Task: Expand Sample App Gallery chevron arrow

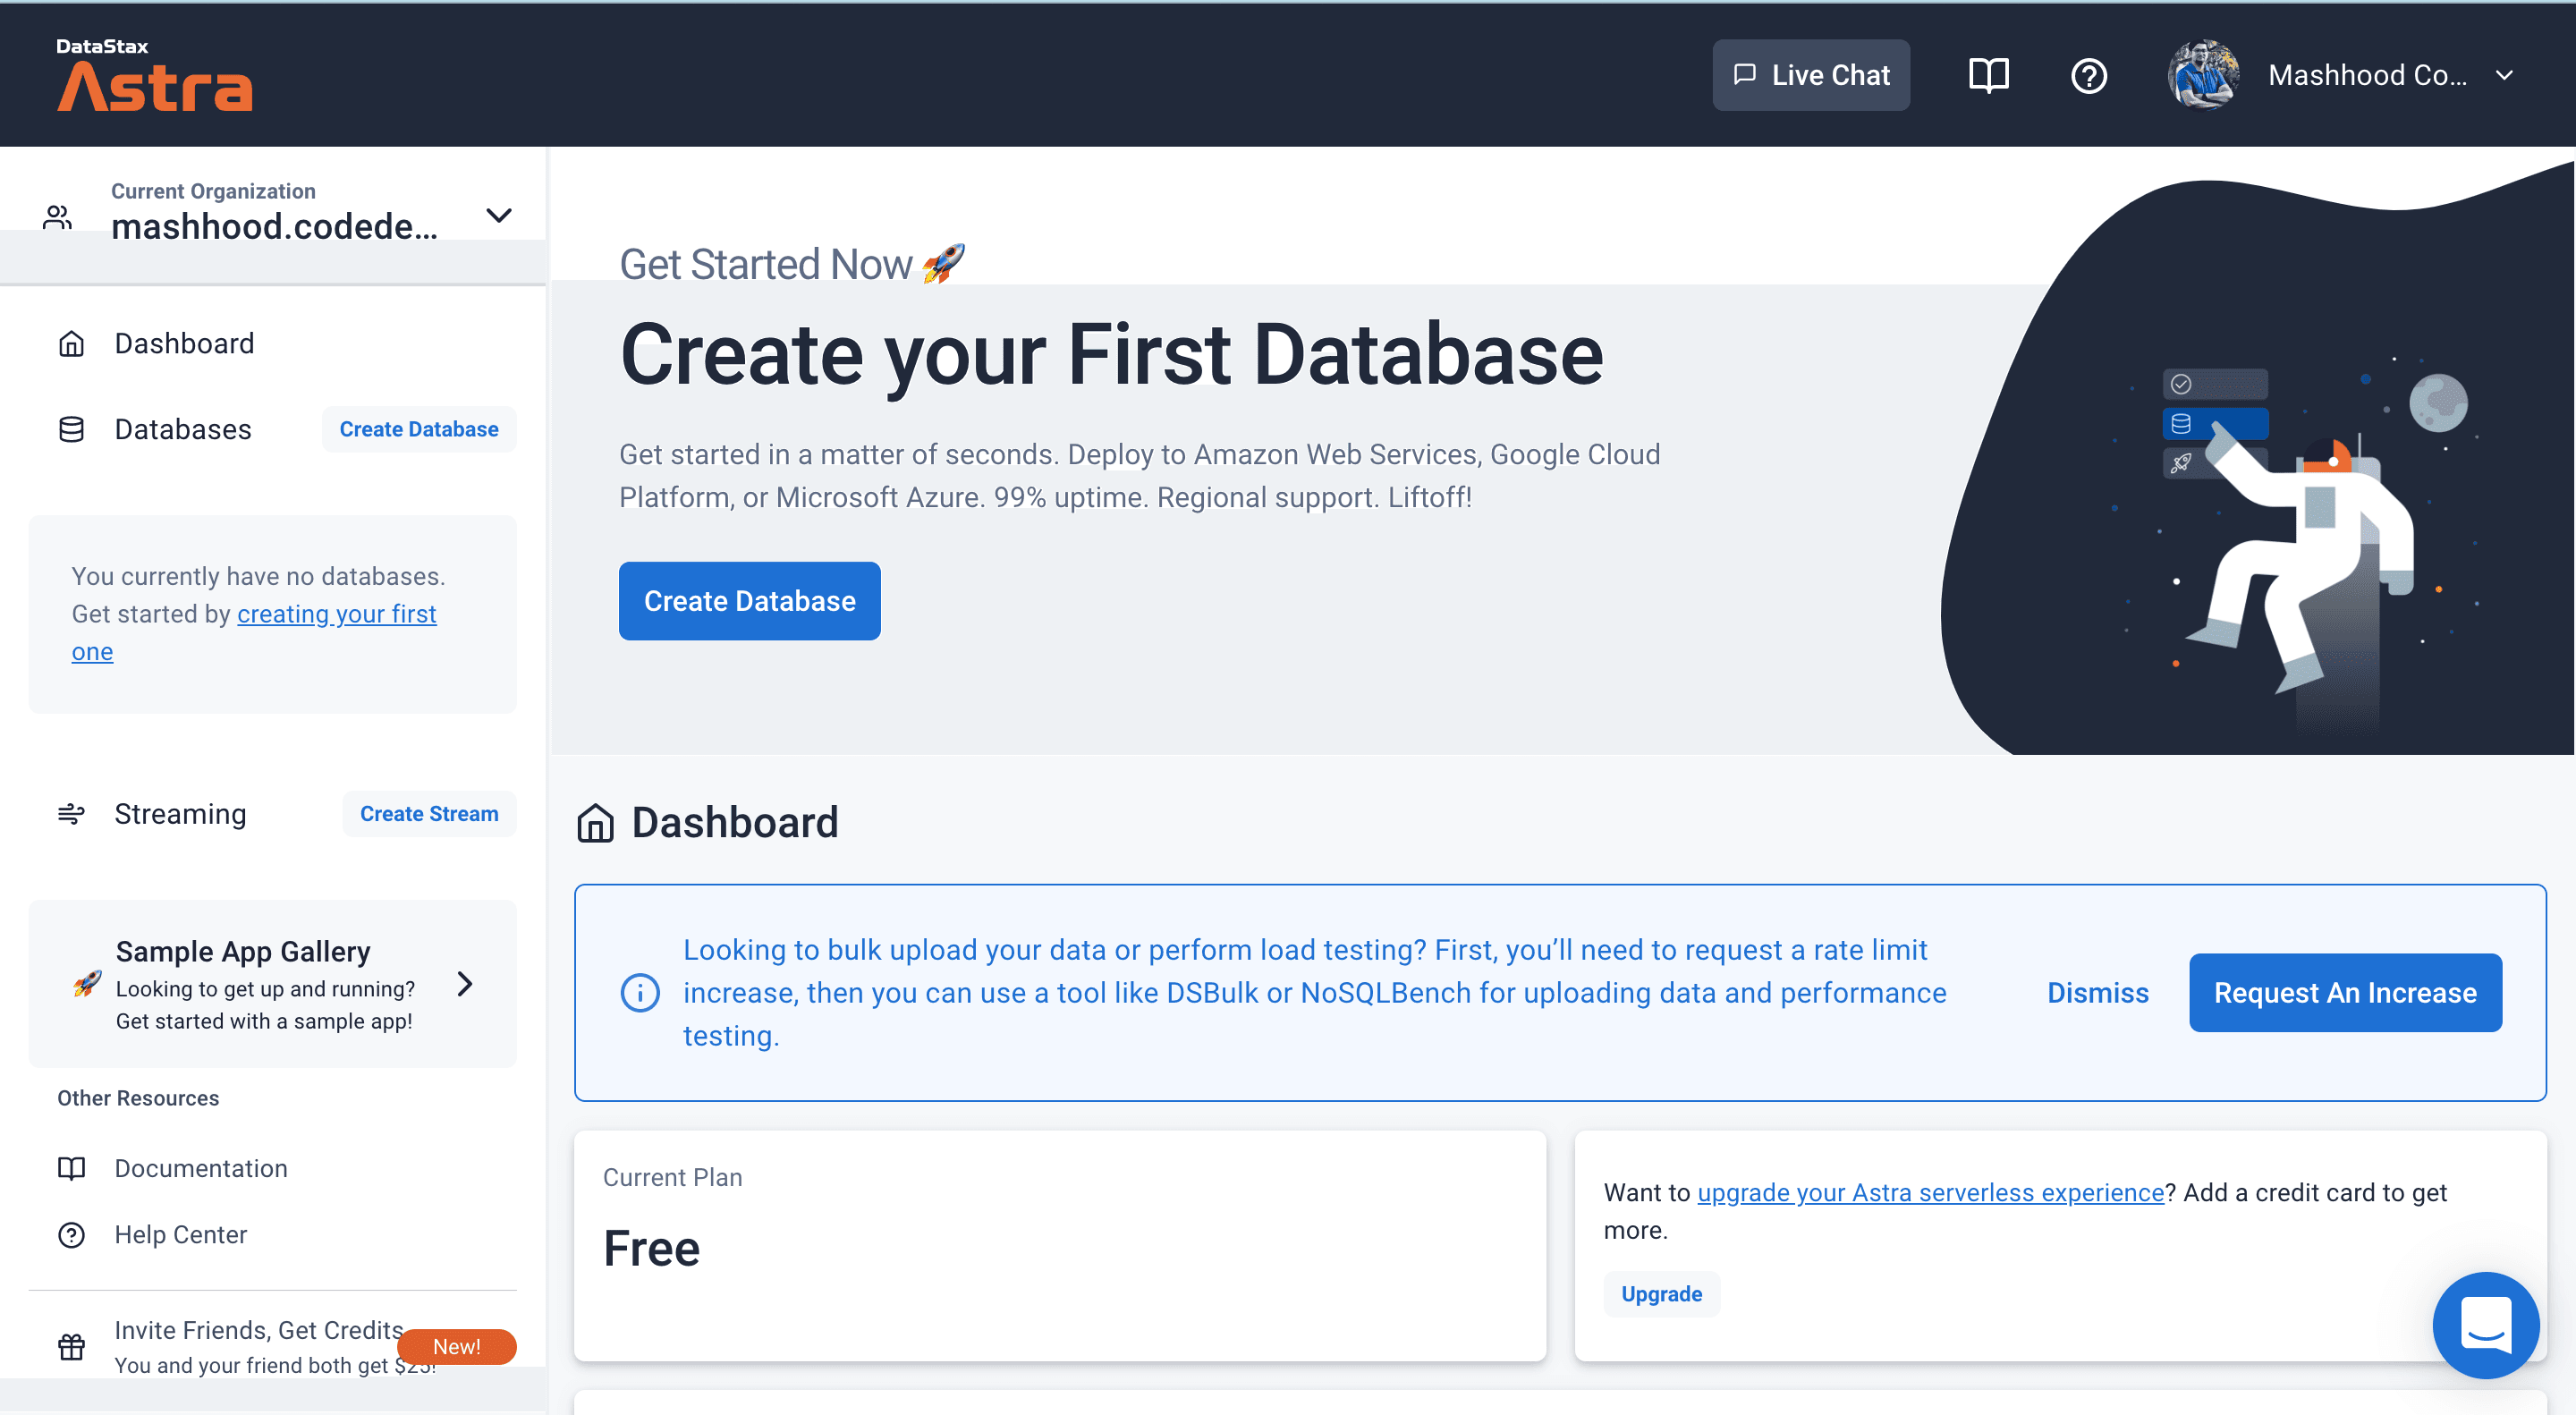Action: pos(464,984)
